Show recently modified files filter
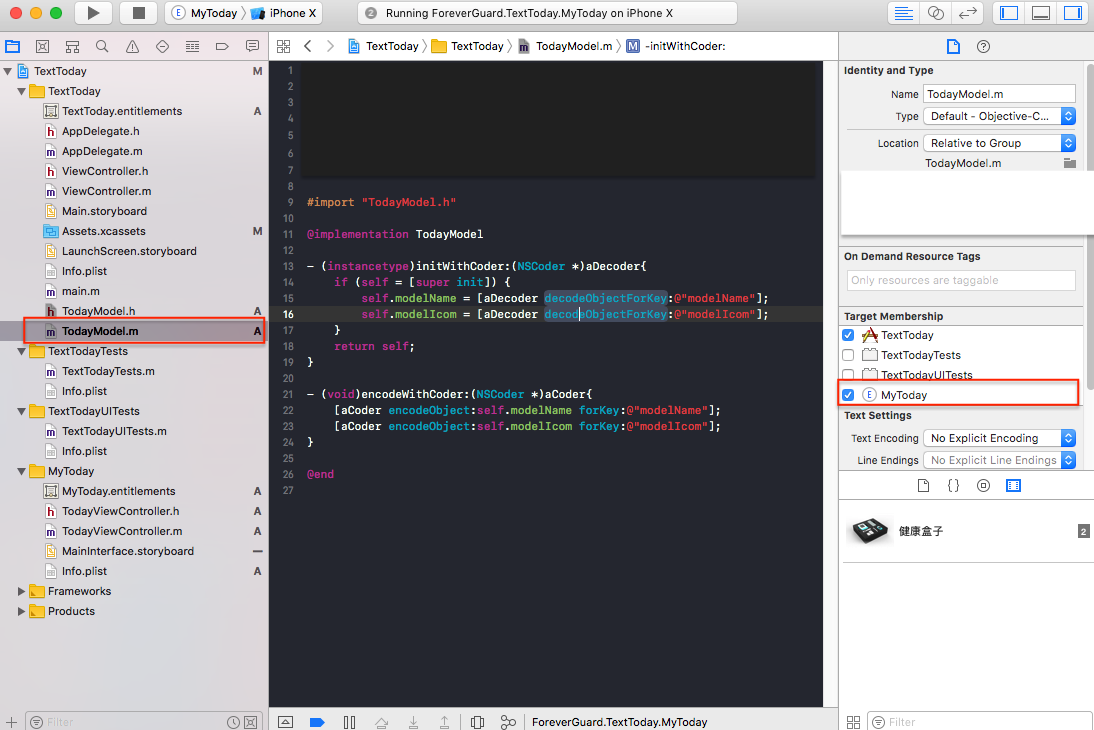 point(233,722)
